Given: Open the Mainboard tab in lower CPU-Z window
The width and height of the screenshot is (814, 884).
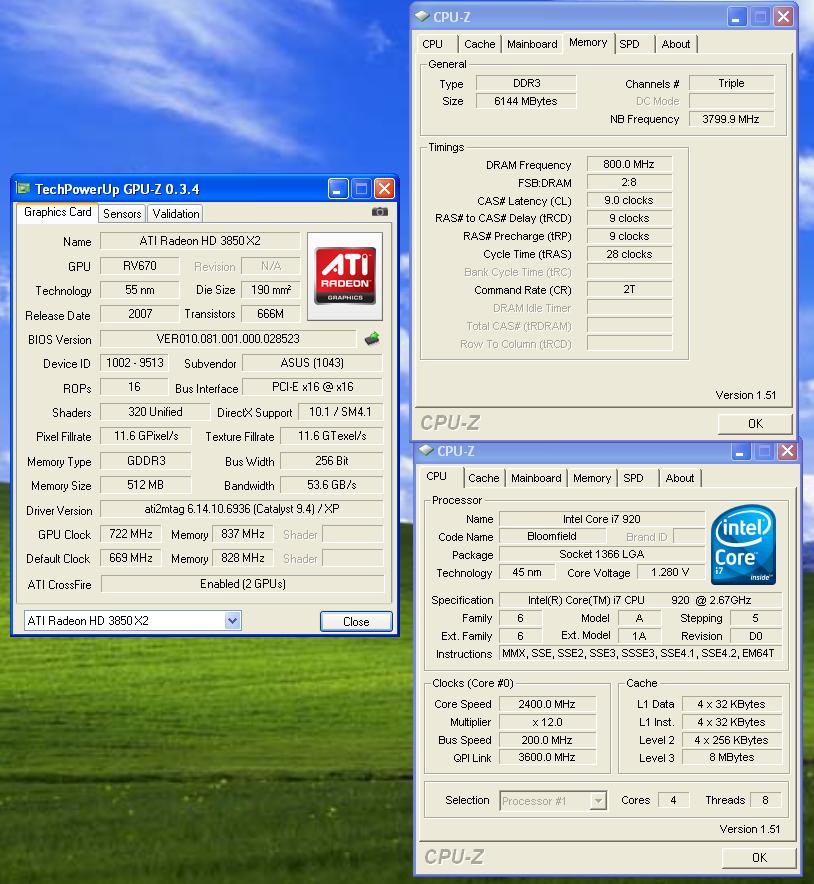Looking at the screenshot, I should [x=536, y=478].
